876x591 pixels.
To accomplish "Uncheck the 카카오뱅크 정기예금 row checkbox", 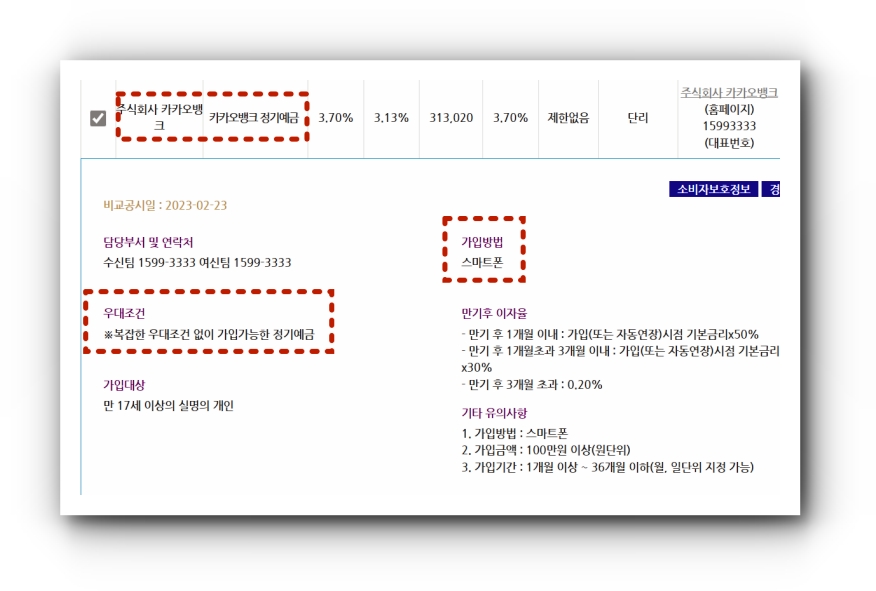I will point(98,118).
